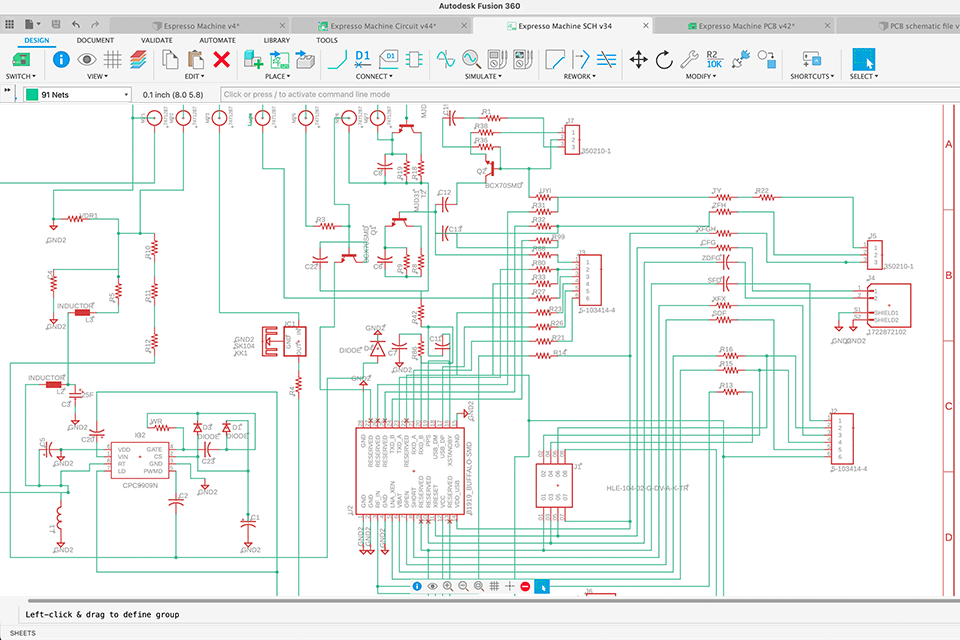Select the Paste clipboard tool
The width and height of the screenshot is (960, 640).
(195, 59)
